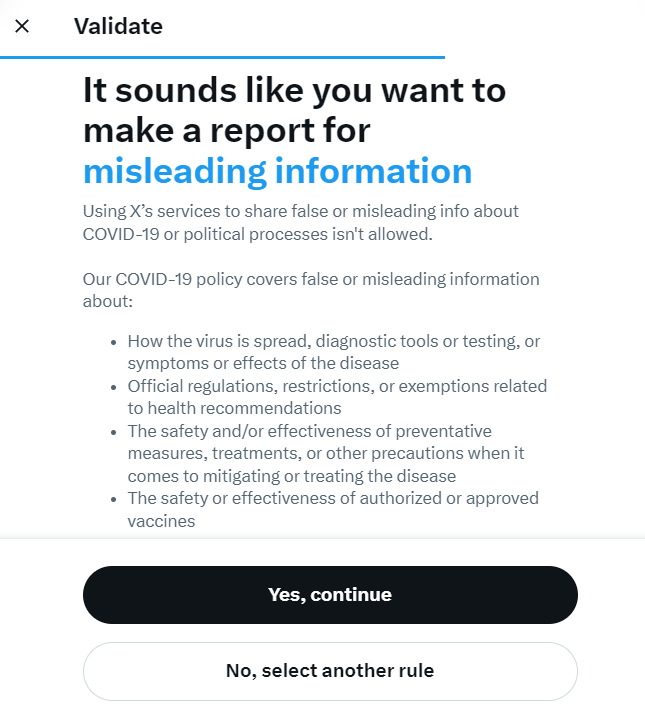The width and height of the screenshot is (645, 721).
Task: Click the bullet dot before "The safety or effectiveness"
Action: click(x=116, y=499)
